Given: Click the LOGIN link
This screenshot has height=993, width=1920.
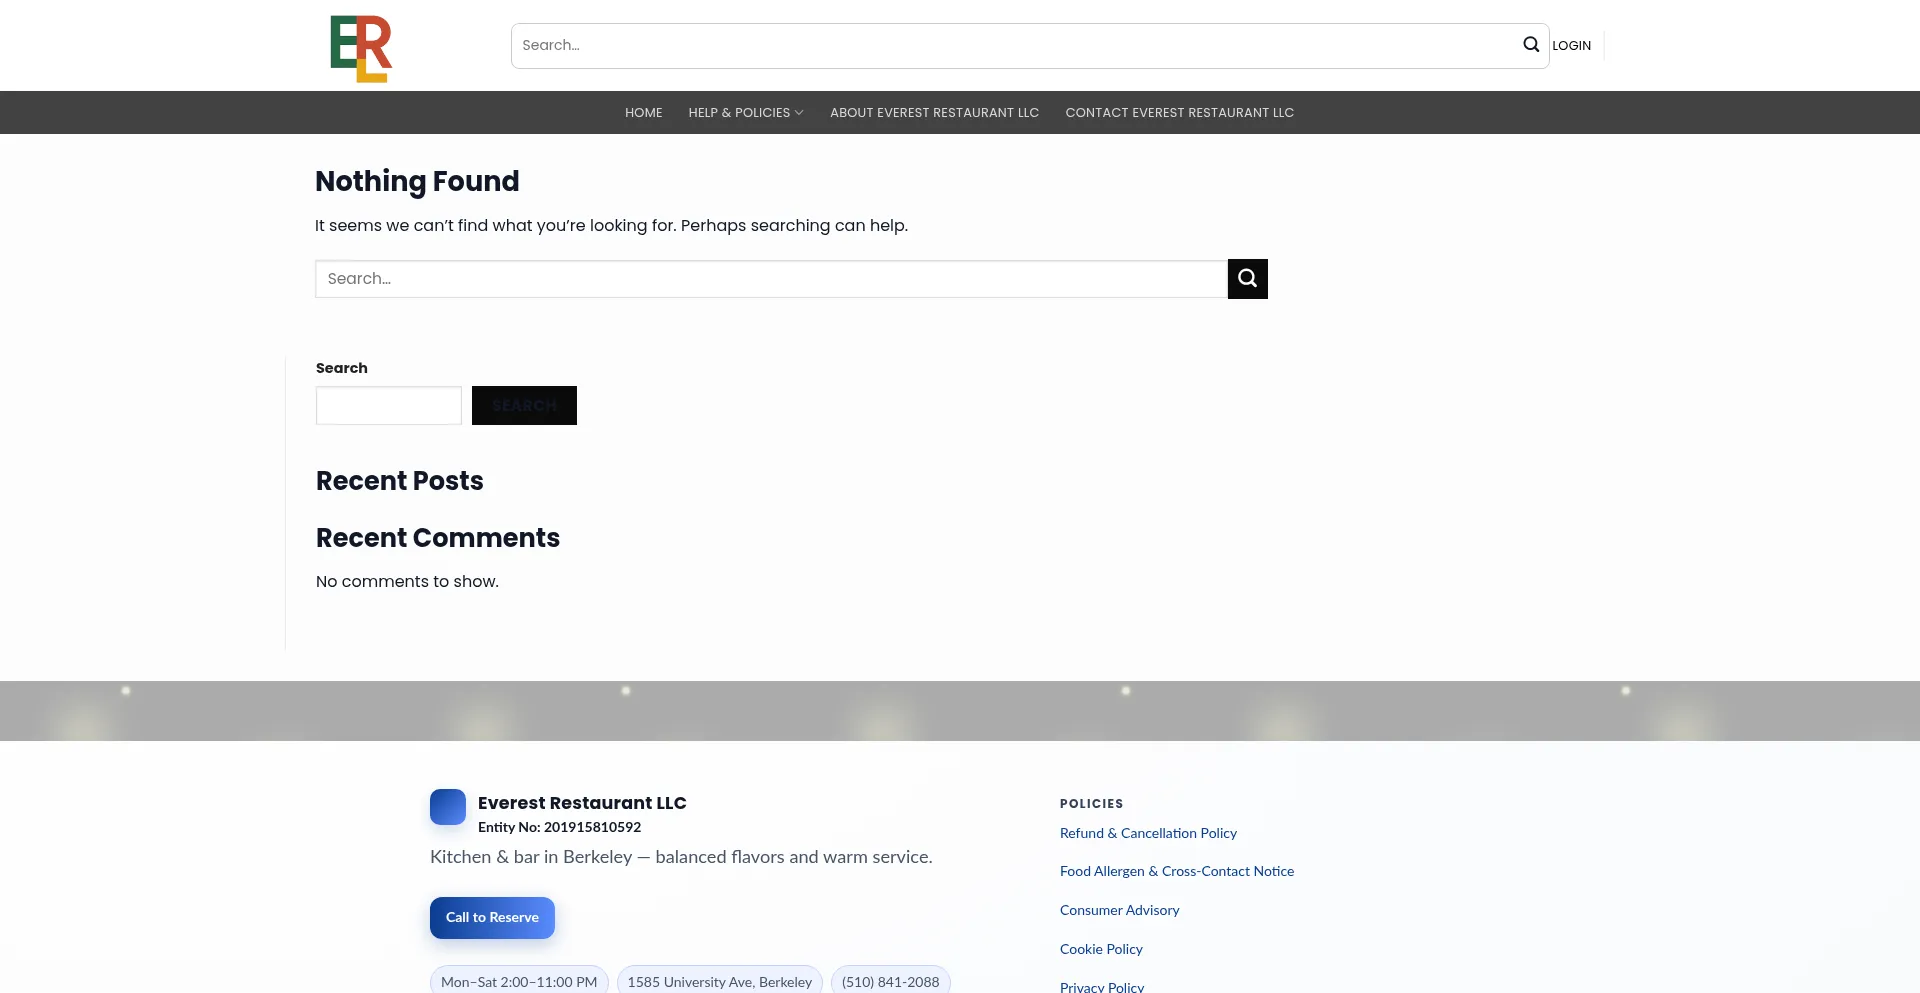Looking at the screenshot, I should coord(1571,46).
